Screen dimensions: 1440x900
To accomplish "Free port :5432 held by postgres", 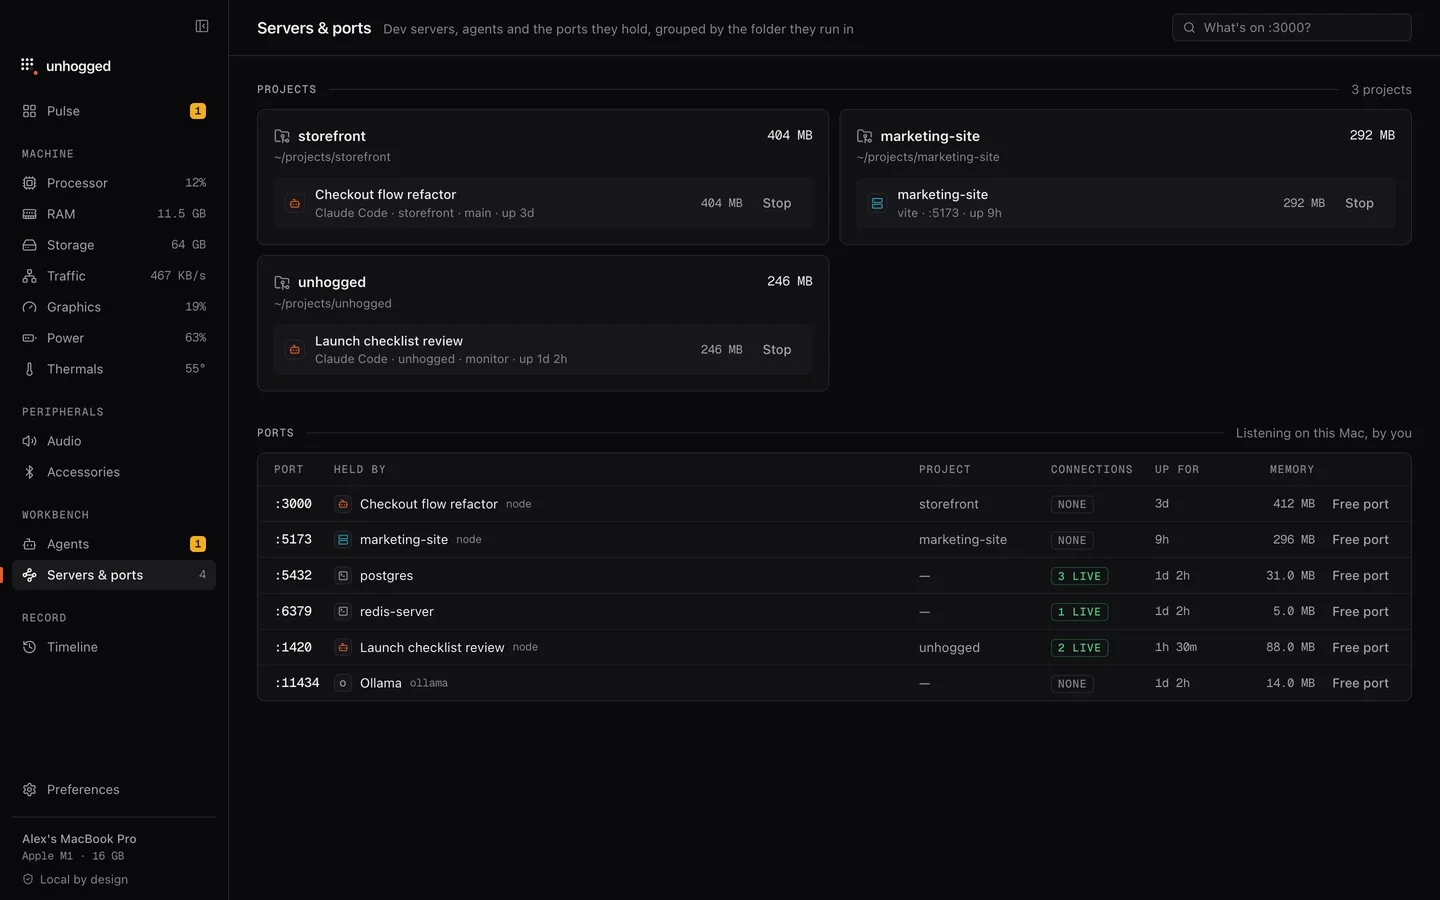I will [x=1360, y=576].
